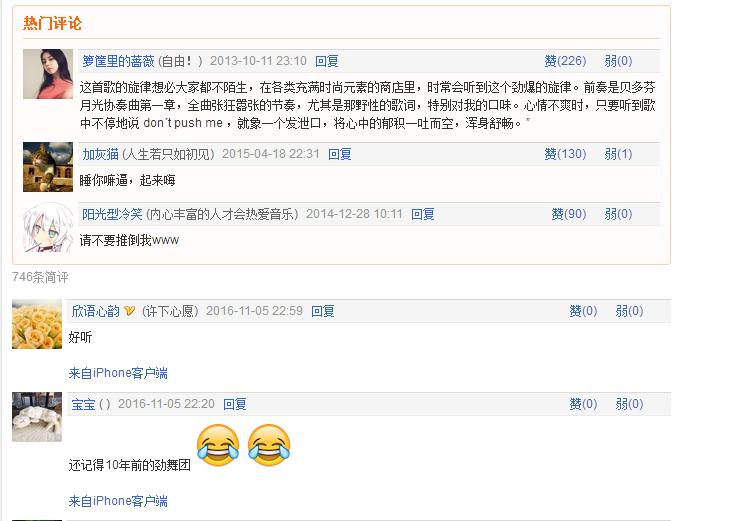Click 来自iPhone客户端 under the 好听 comment
732x521 pixels.
click(x=118, y=373)
